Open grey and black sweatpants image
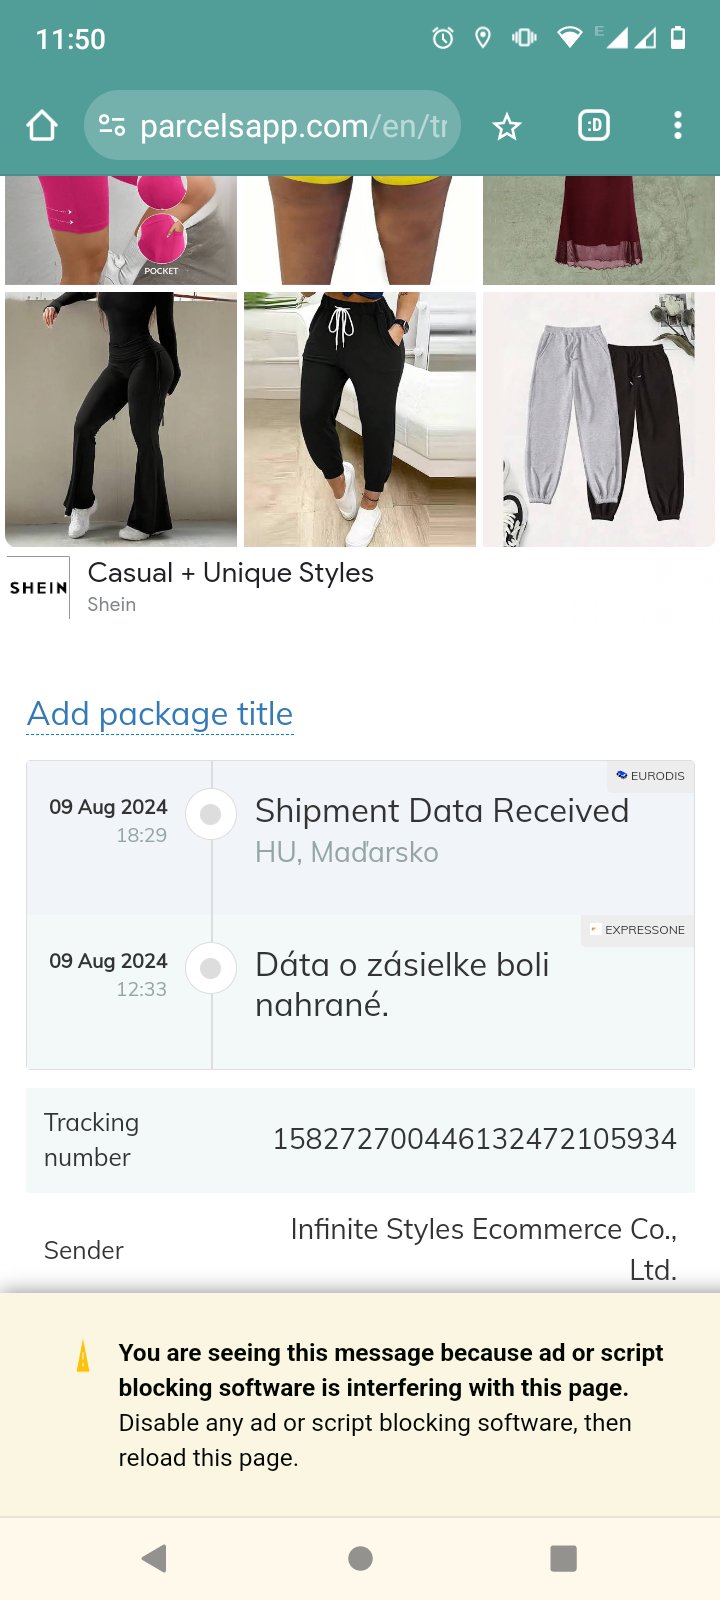This screenshot has width=720, height=1600. pyautogui.click(x=598, y=419)
